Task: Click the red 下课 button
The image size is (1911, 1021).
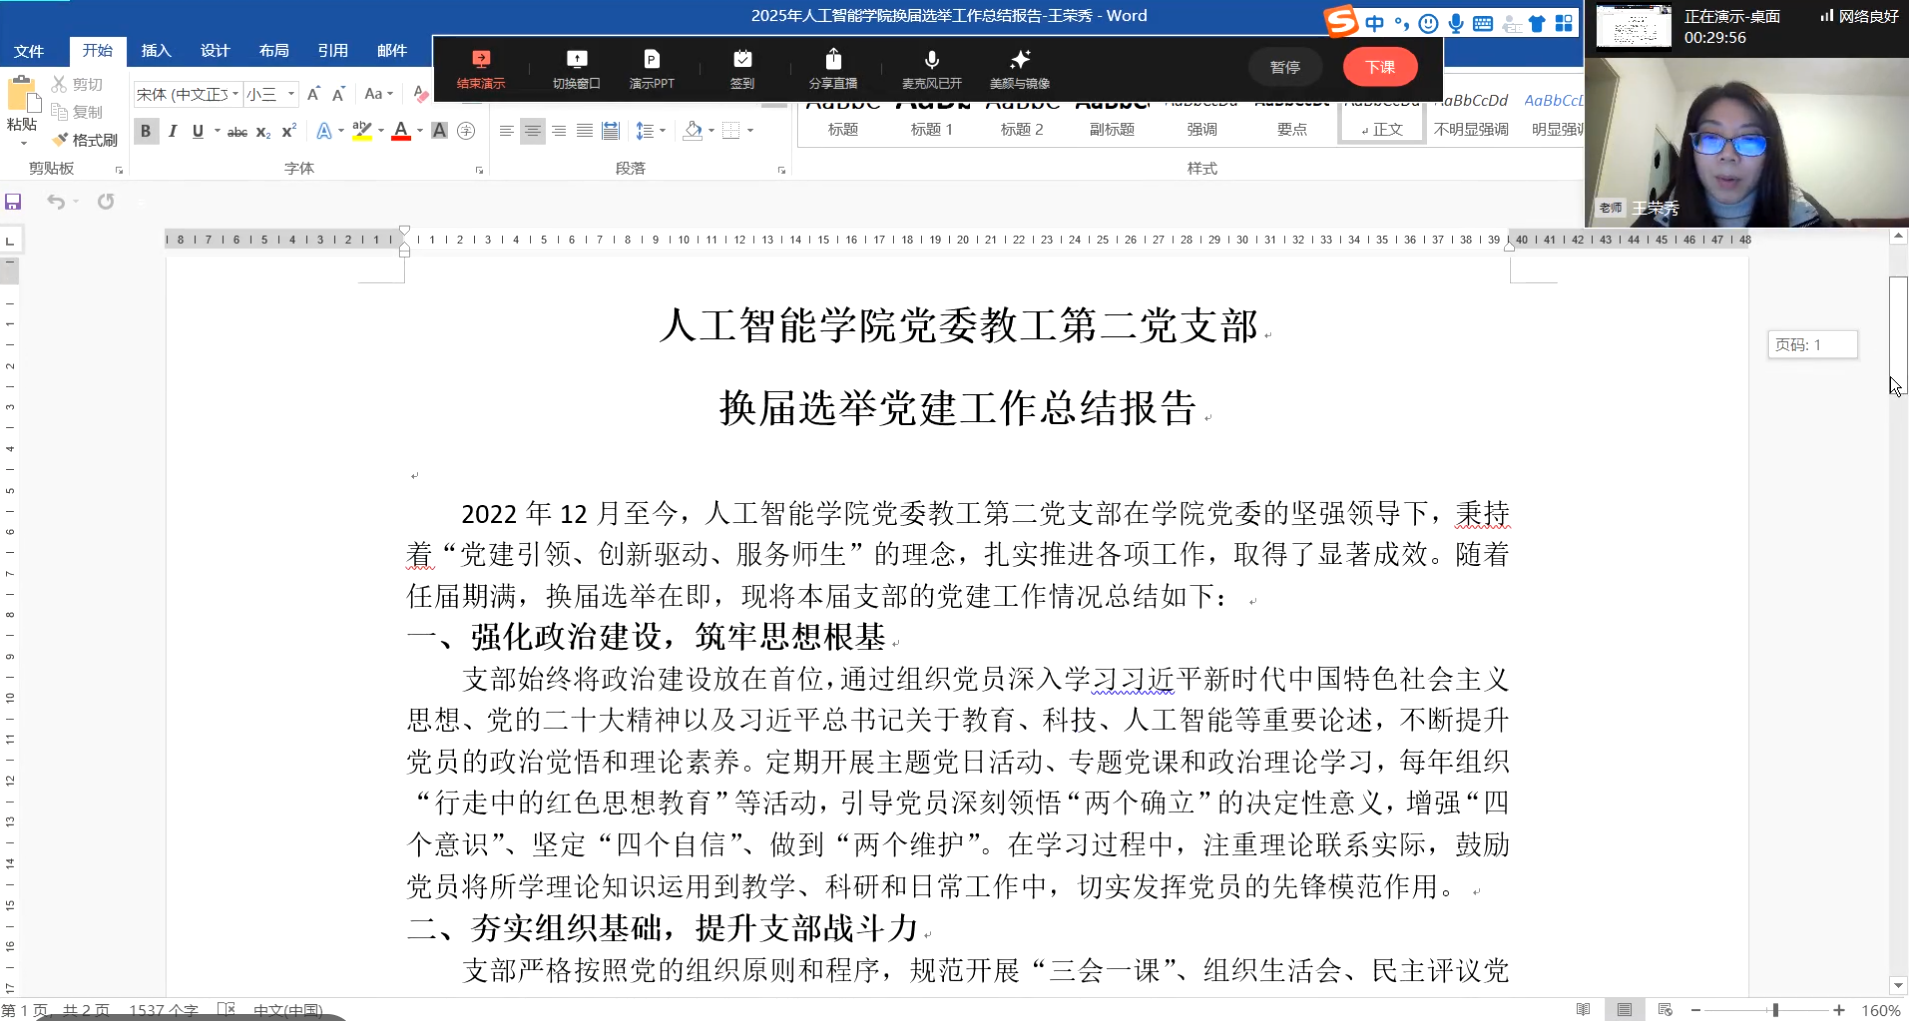Action: click(1379, 67)
